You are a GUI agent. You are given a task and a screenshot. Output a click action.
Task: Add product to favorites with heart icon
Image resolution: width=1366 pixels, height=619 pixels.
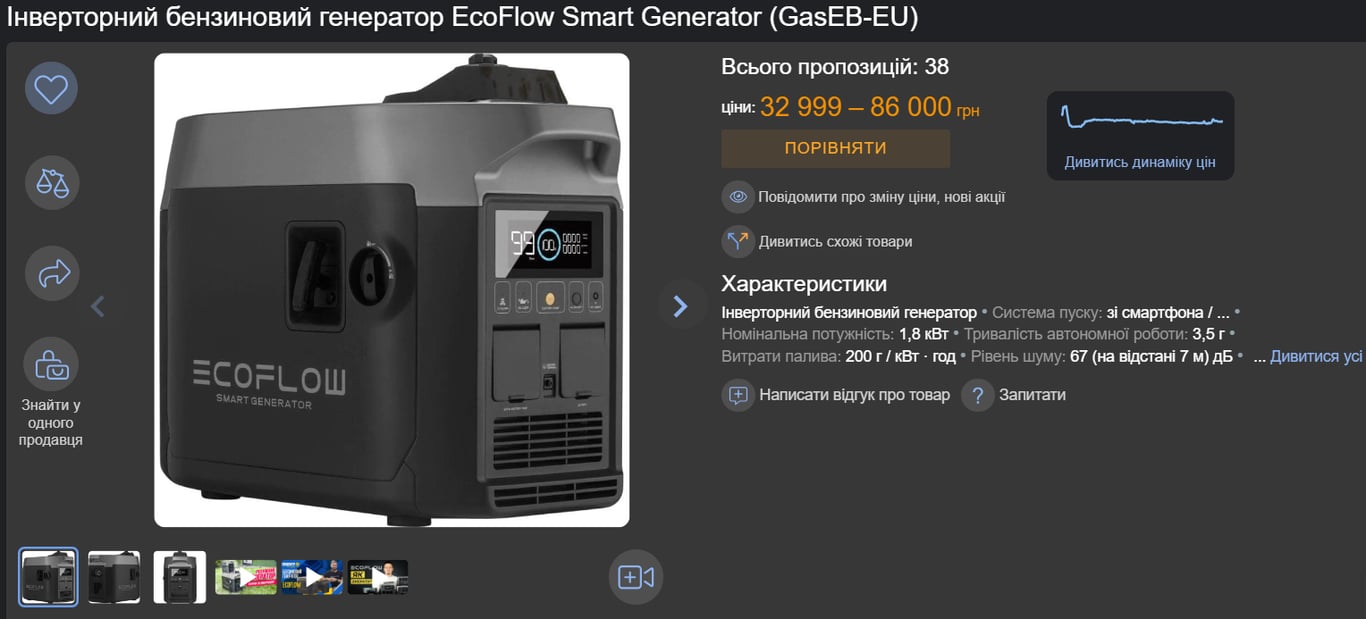coord(51,89)
